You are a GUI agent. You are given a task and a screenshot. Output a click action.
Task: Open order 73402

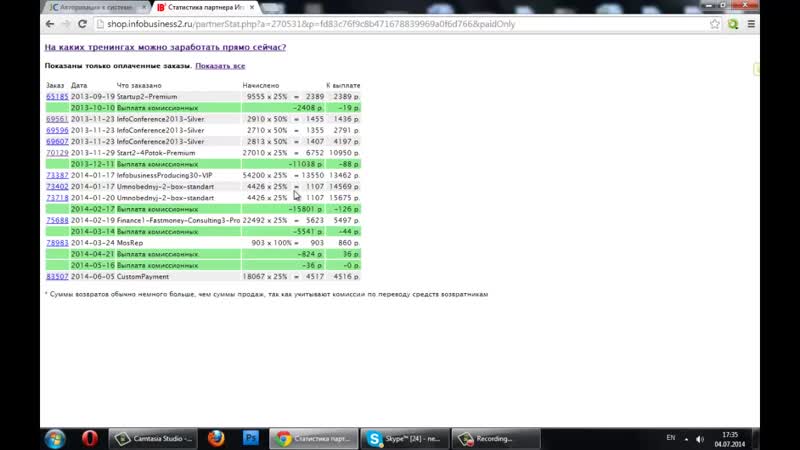point(57,186)
